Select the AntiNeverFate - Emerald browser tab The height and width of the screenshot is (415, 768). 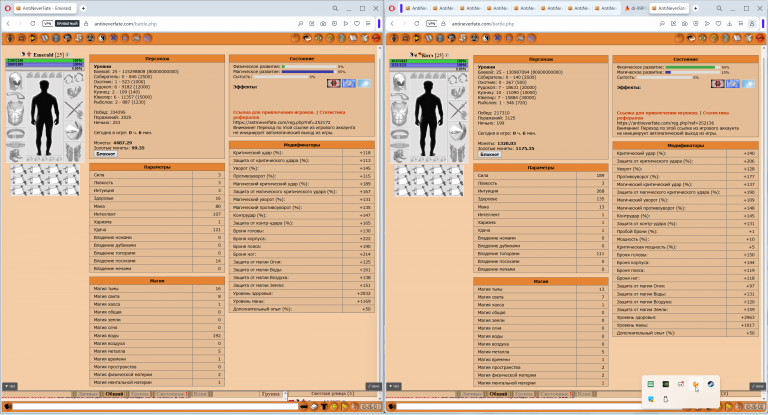(44, 8)
